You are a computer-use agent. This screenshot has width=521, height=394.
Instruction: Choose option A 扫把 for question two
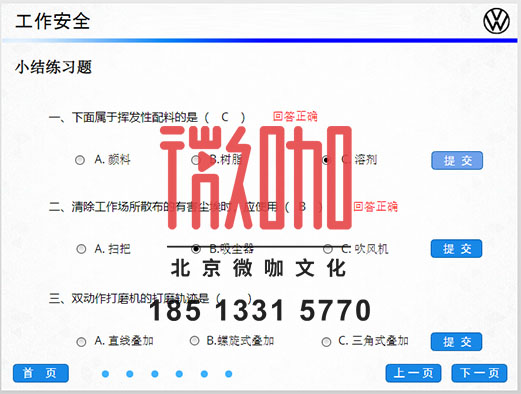pyautogui.click(x=81, y=249)
